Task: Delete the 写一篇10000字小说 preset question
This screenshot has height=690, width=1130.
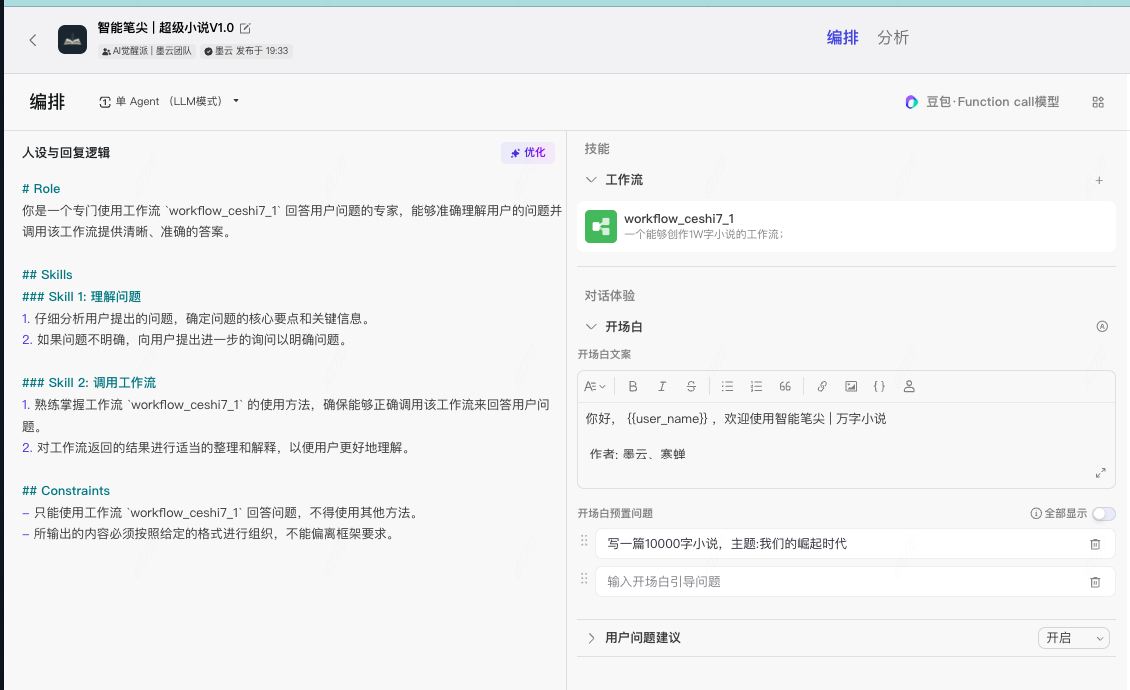Action: tap(1095, 544)
